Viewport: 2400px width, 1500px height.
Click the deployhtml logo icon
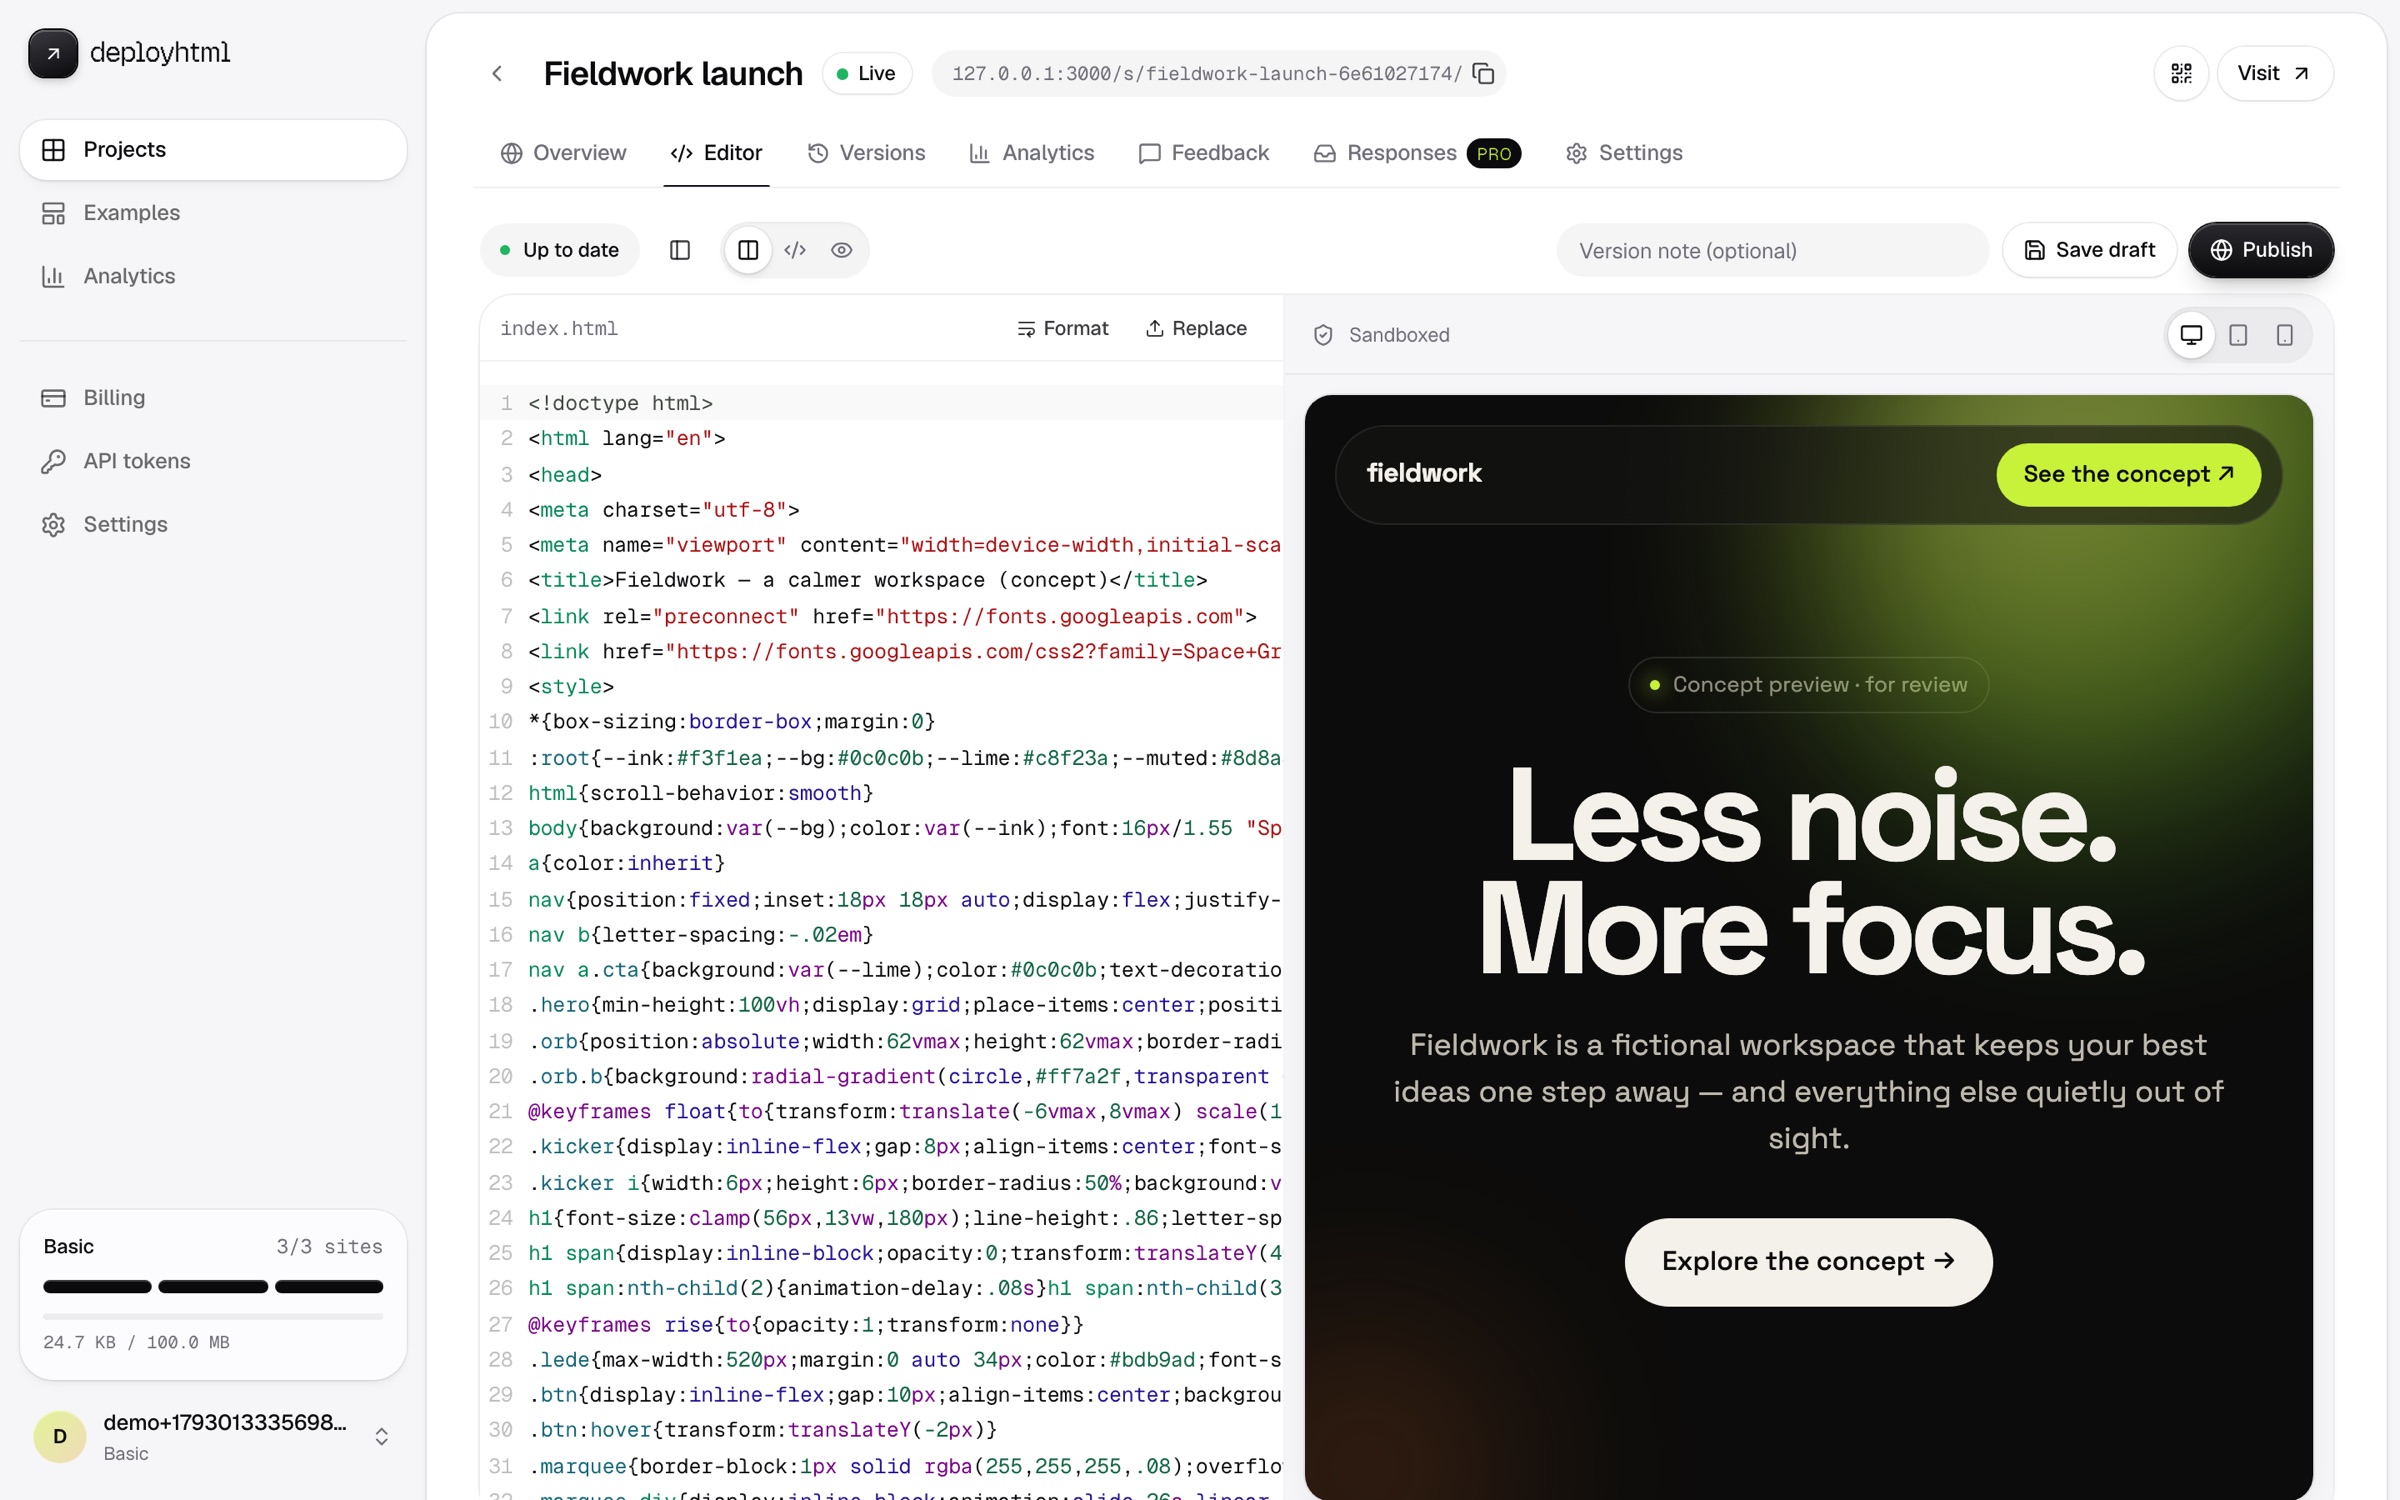(53, 53)
